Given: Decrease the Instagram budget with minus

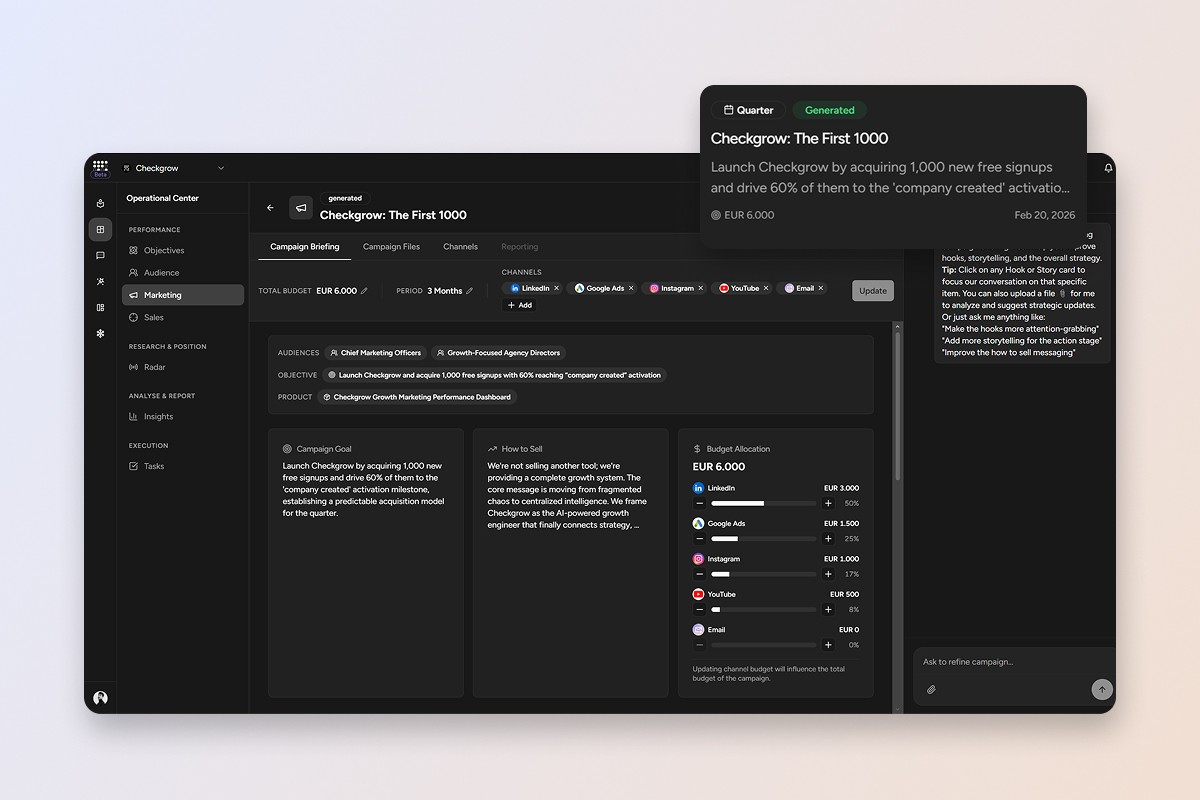Looking at the screenshot, I should pos(699,574).
